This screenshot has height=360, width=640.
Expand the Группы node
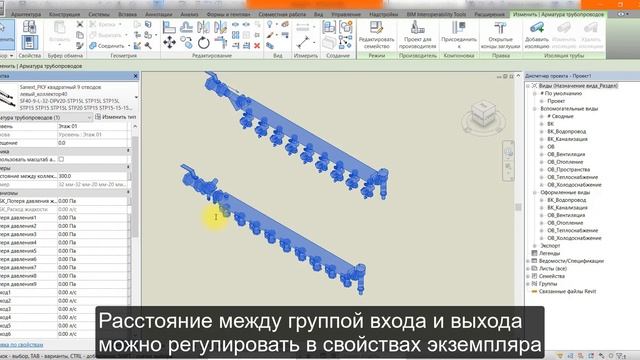coord(528,284)
